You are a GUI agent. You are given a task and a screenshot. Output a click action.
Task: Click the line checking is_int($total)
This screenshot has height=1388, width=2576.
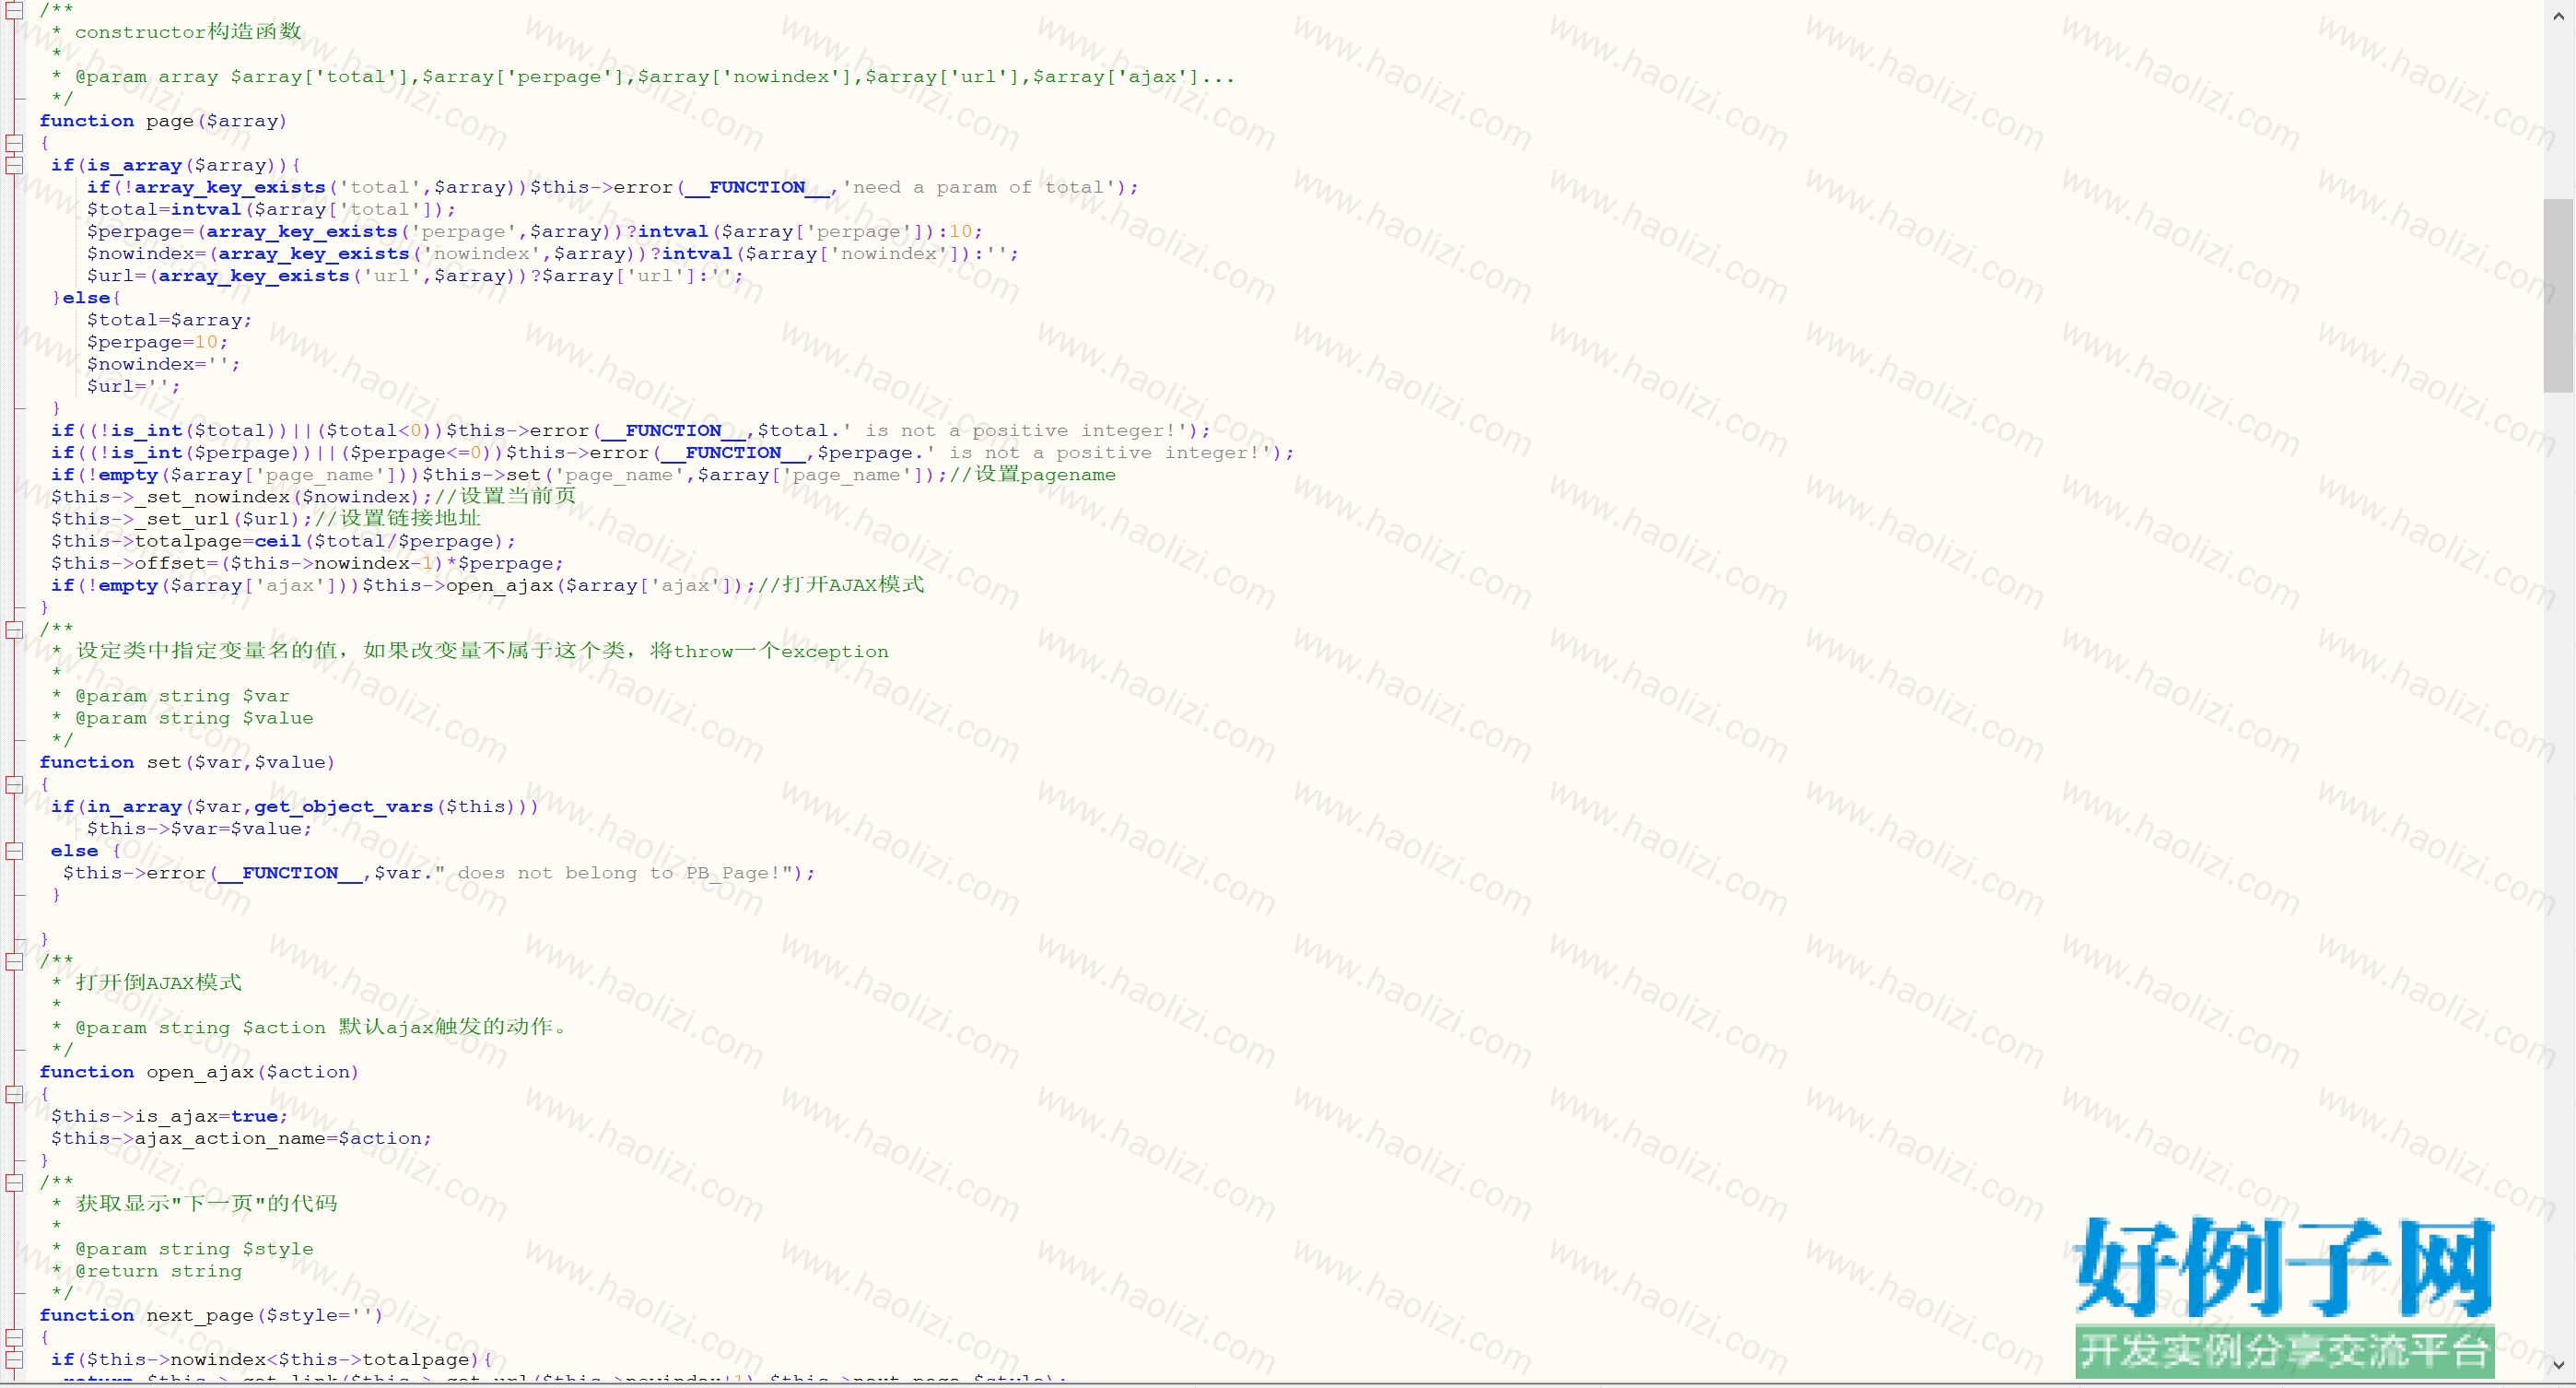[x=630, y=430]
